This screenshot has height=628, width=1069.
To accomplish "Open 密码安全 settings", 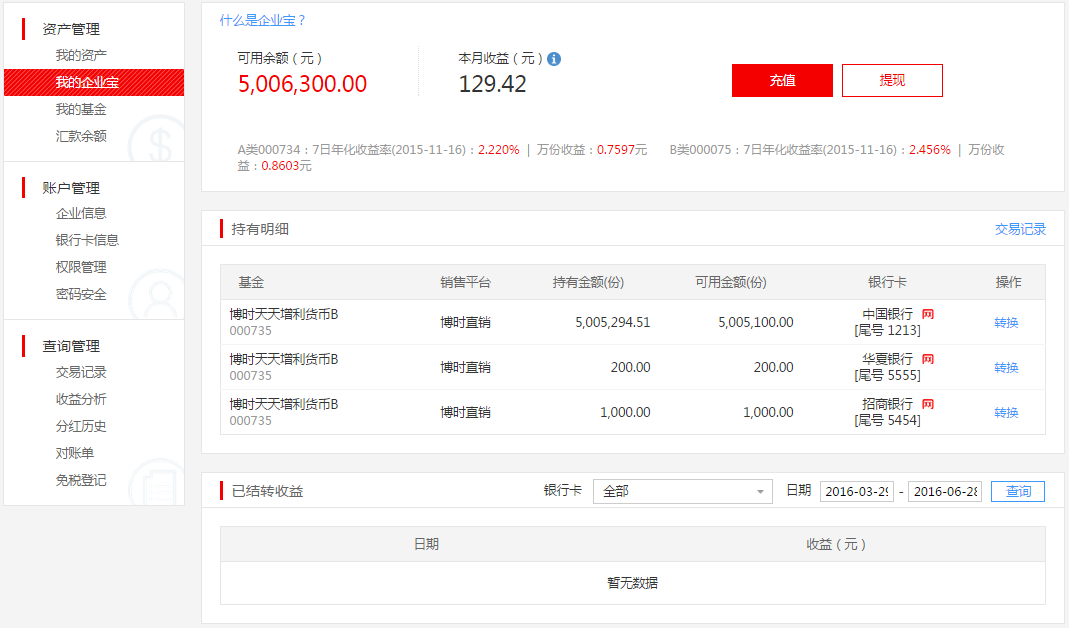I will coord(81,295).
